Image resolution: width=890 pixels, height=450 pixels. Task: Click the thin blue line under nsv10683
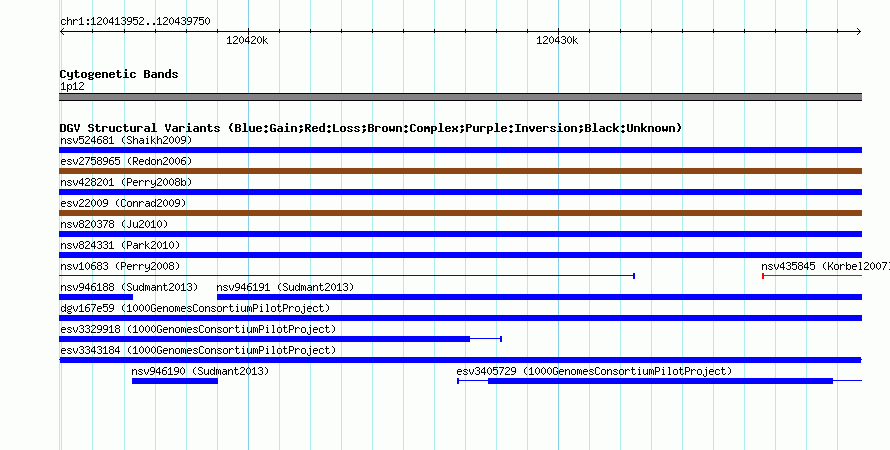click(347, 276)
